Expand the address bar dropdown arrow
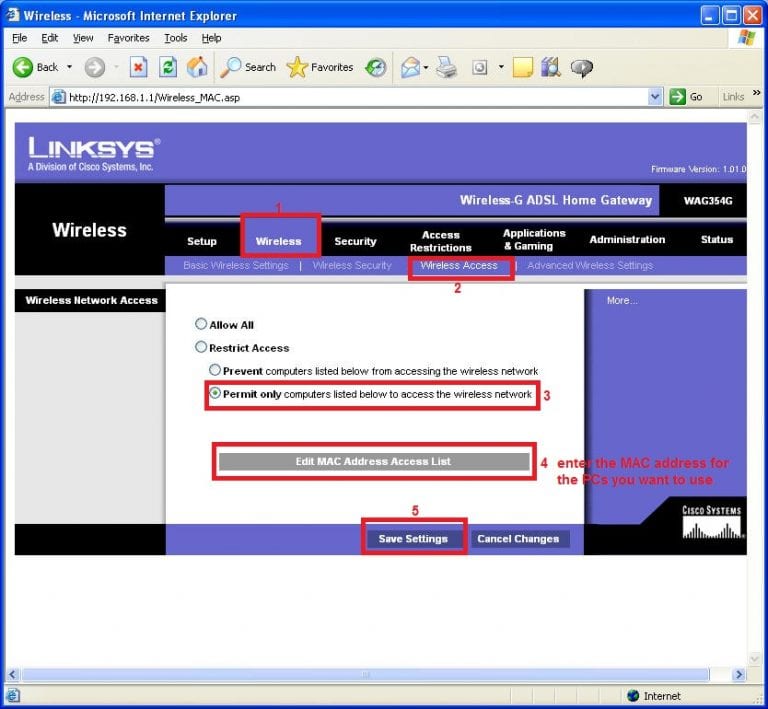This screenshot has height=709, width=768. point(656,97)
